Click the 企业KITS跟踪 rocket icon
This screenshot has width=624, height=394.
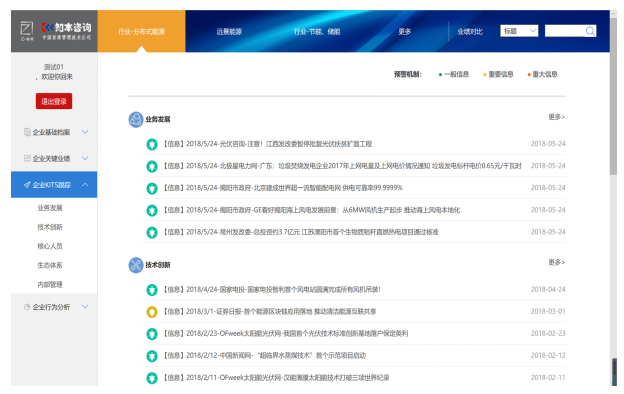click(x=27, y=185)
